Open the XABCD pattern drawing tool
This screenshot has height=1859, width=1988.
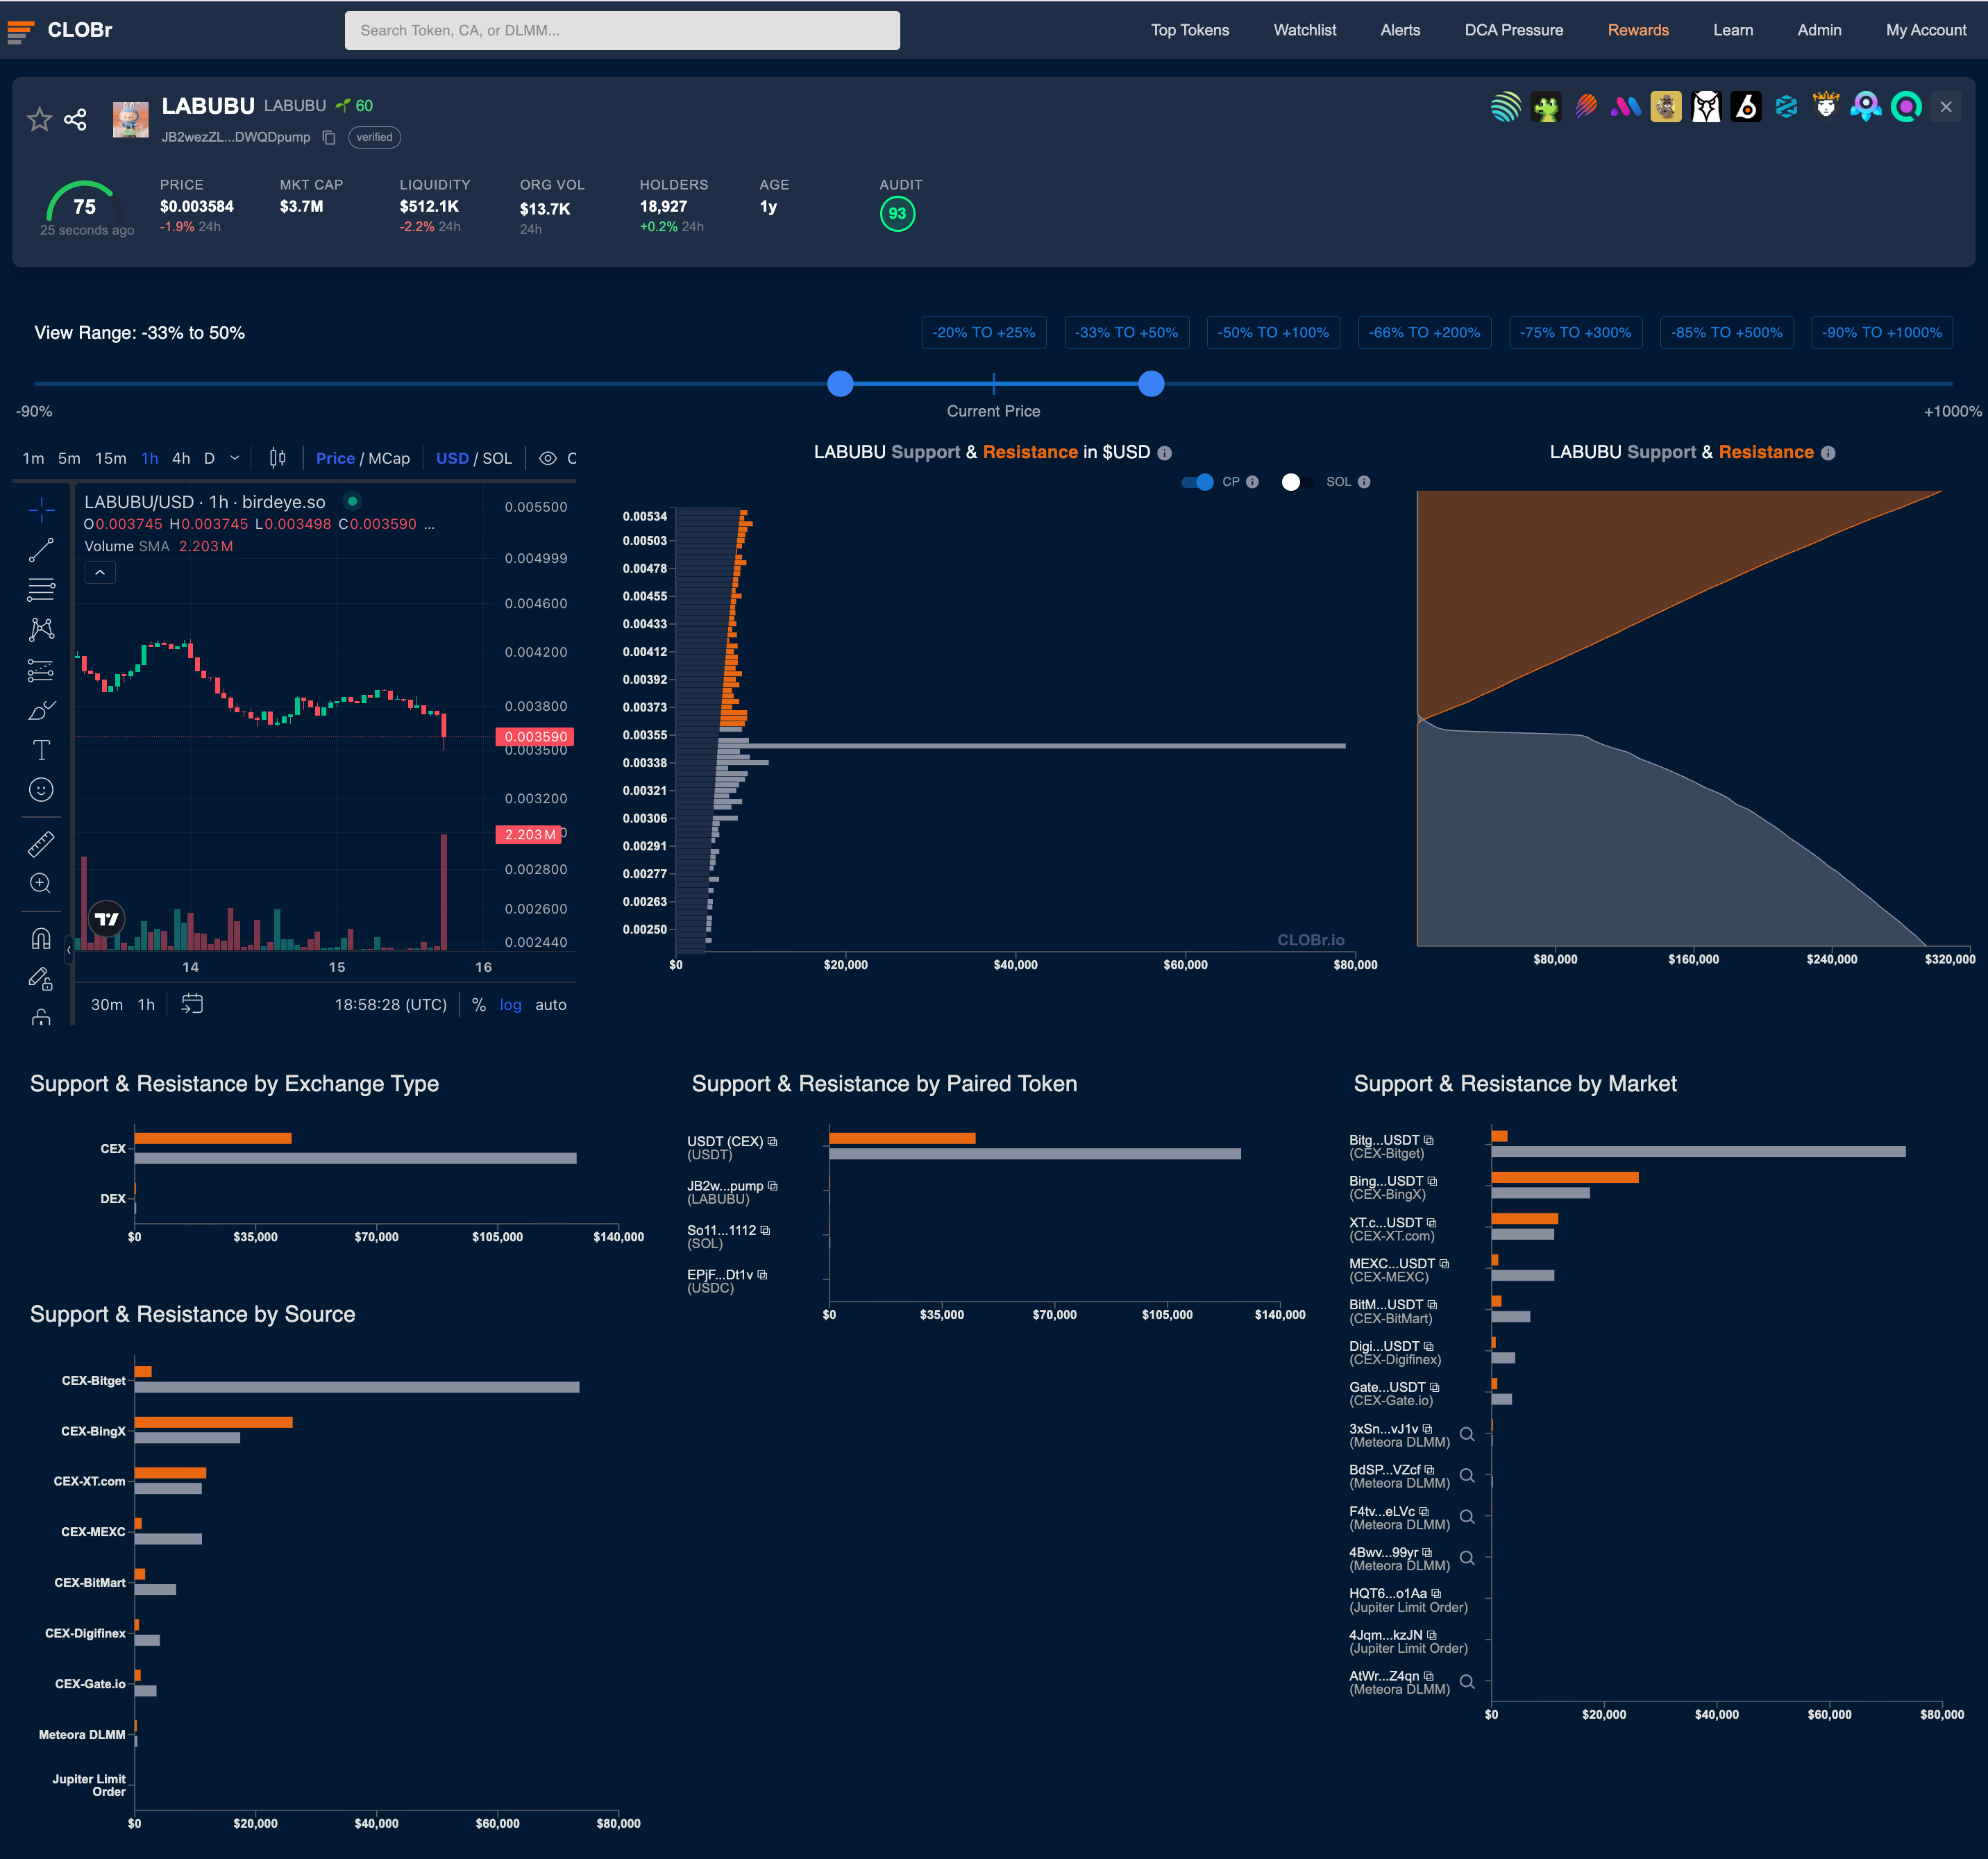(41, 629)
